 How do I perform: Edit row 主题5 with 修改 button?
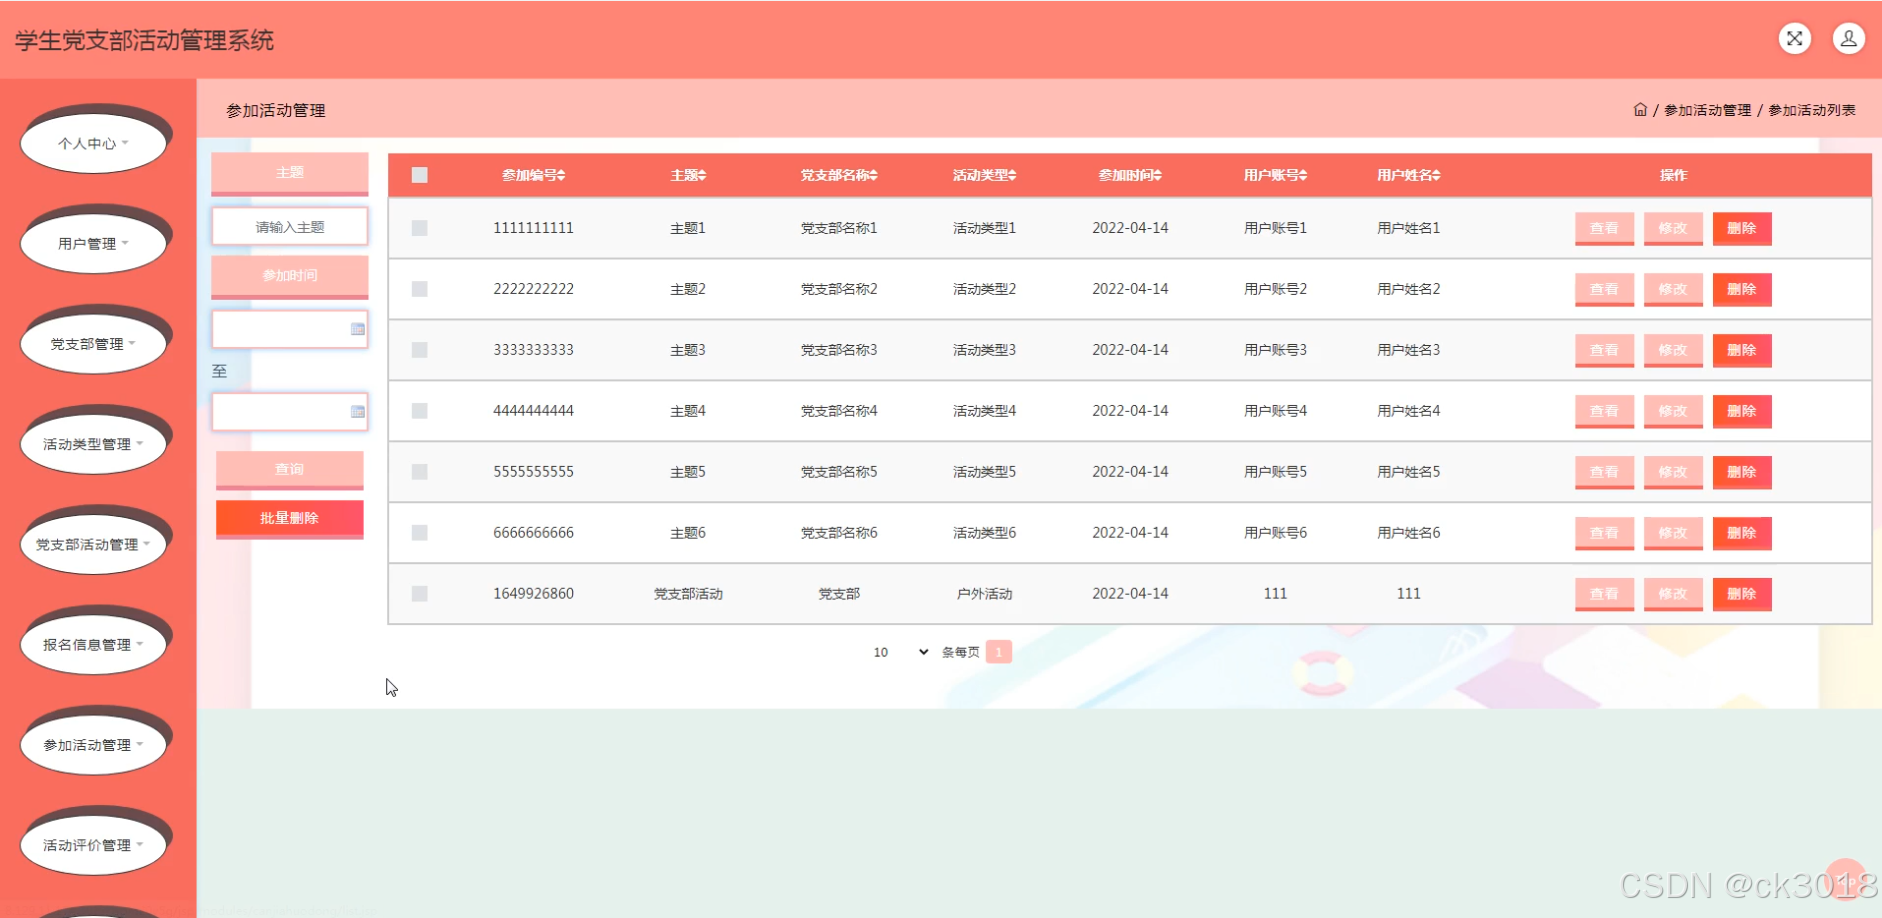tap(1673, 472)
